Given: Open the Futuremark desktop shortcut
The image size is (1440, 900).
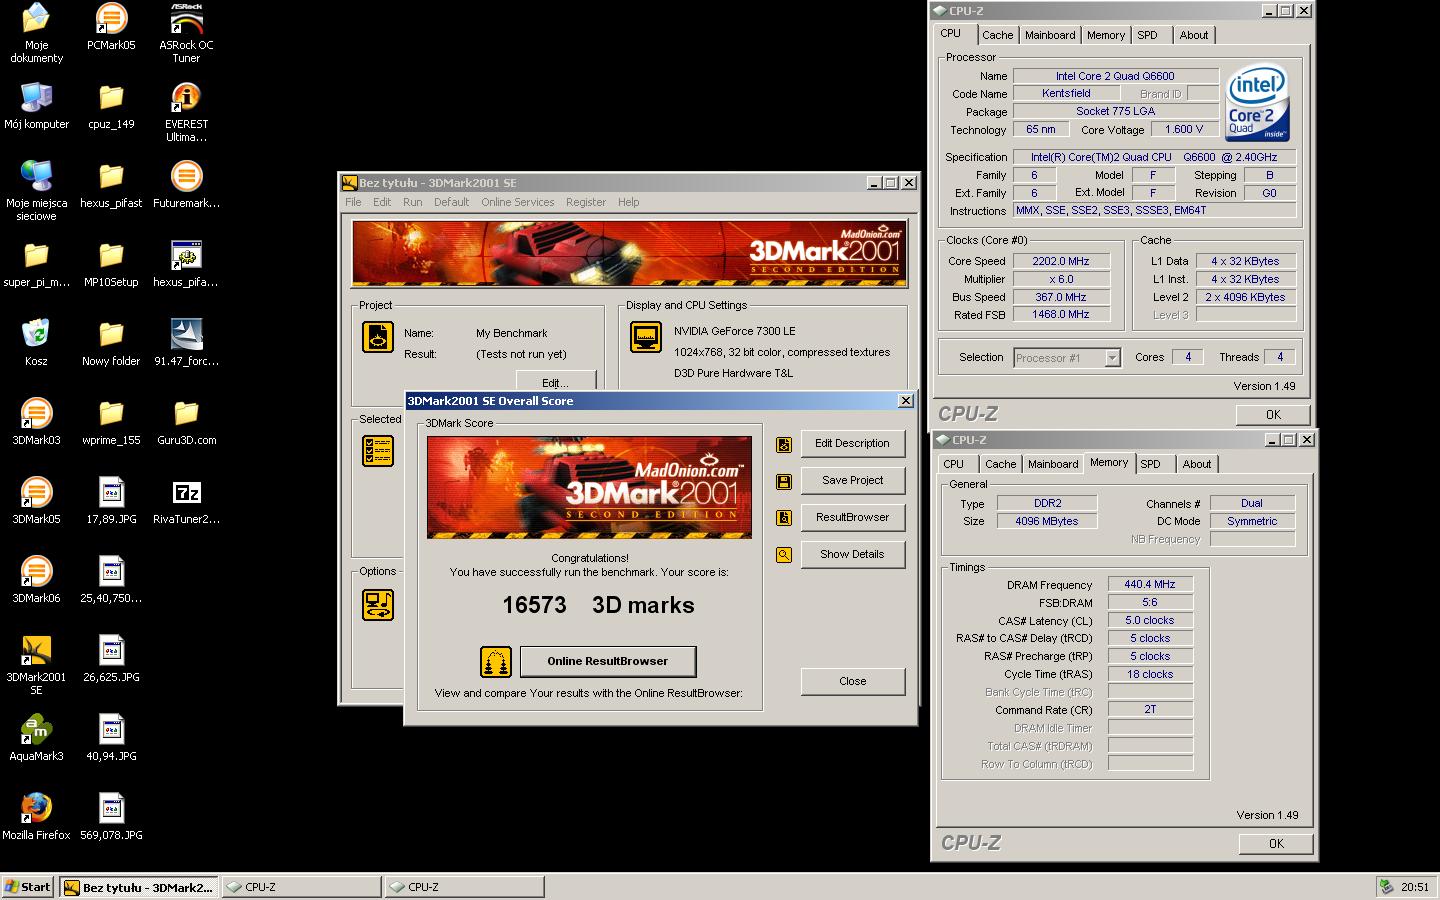Looking at the screenshot, I should 186,185.
